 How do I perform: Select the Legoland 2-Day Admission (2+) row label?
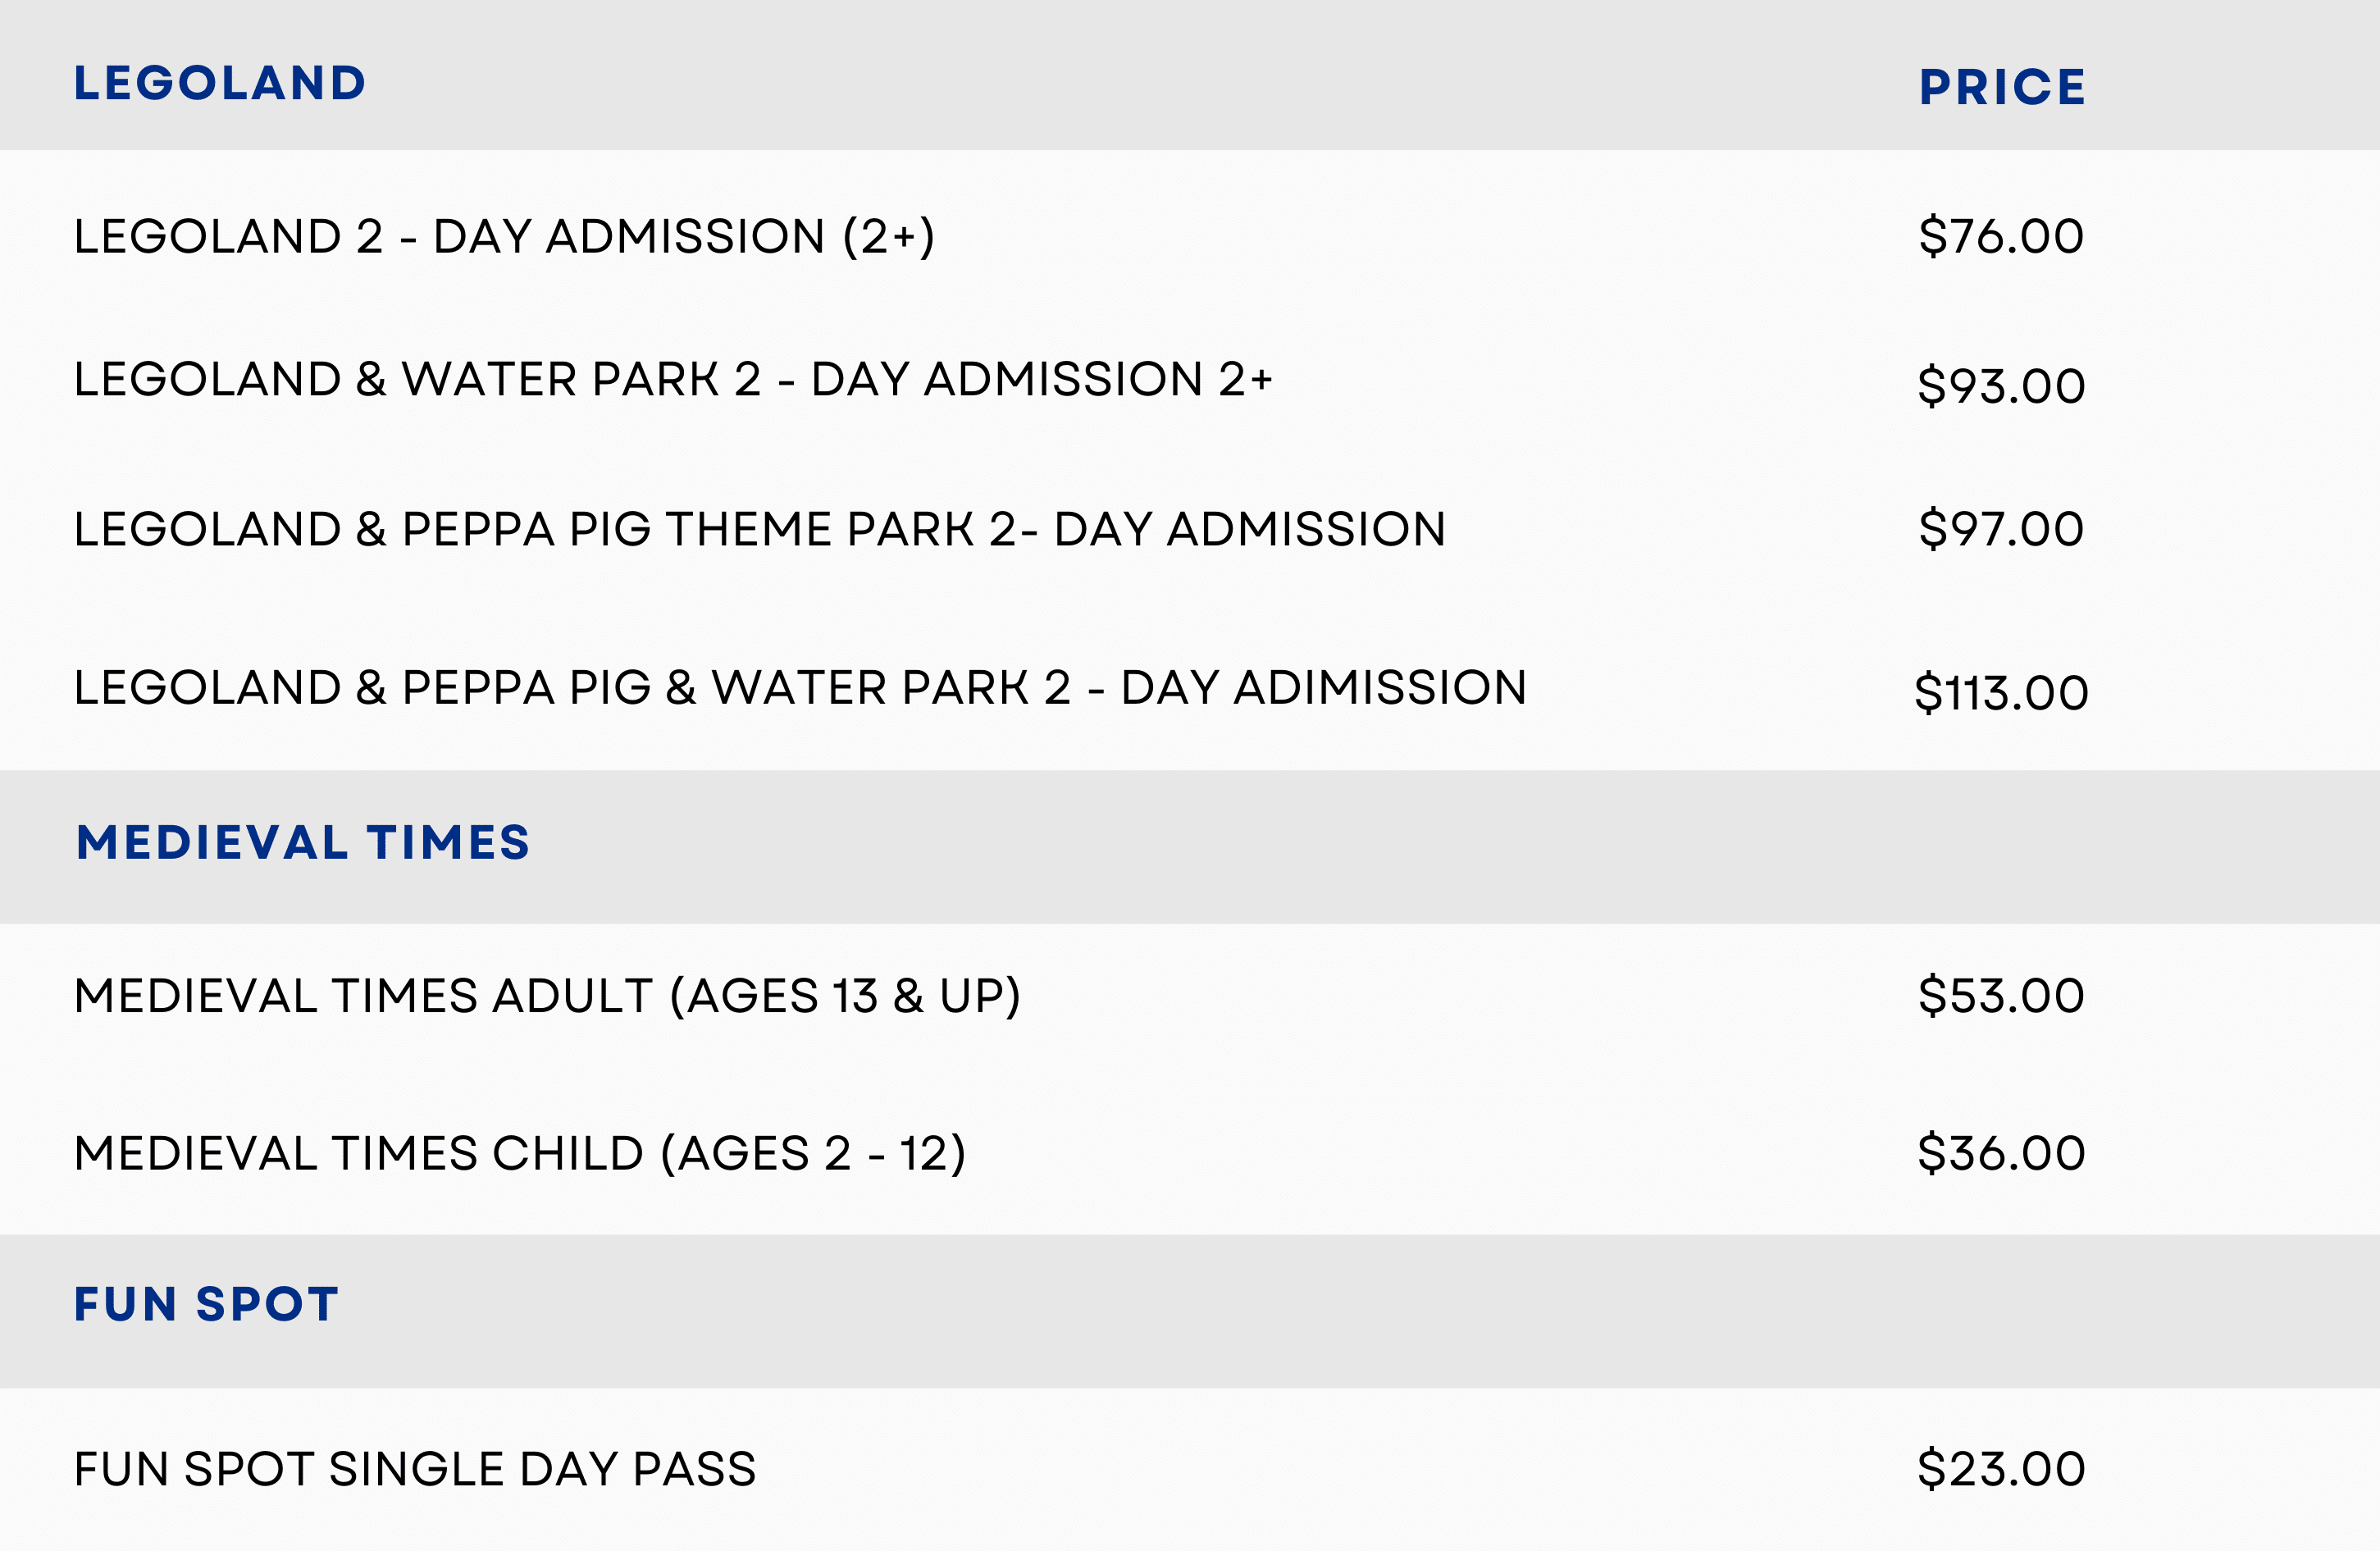pos(504,237)
